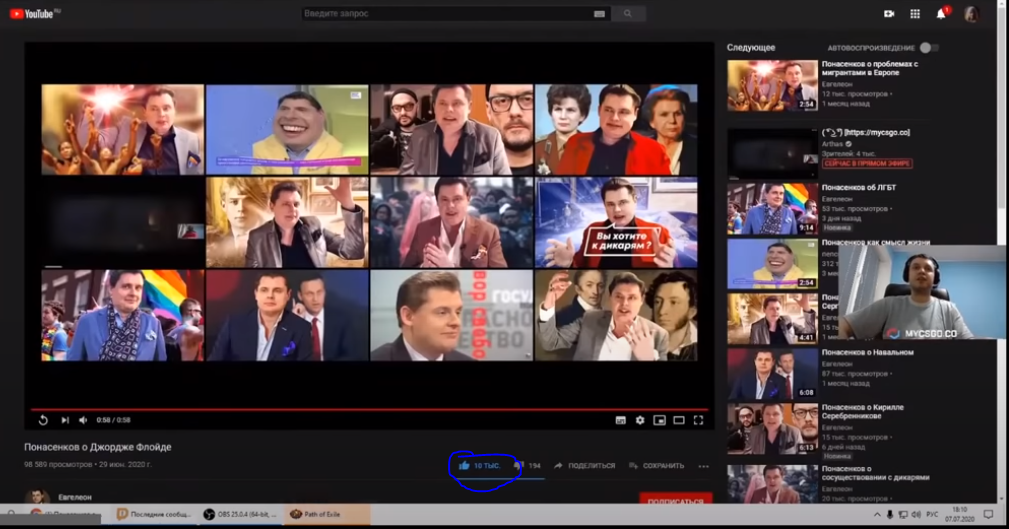The image size is (1009, 529).
Task: Open the taskbar volume speaker icon
Action: tap(916, 514)
